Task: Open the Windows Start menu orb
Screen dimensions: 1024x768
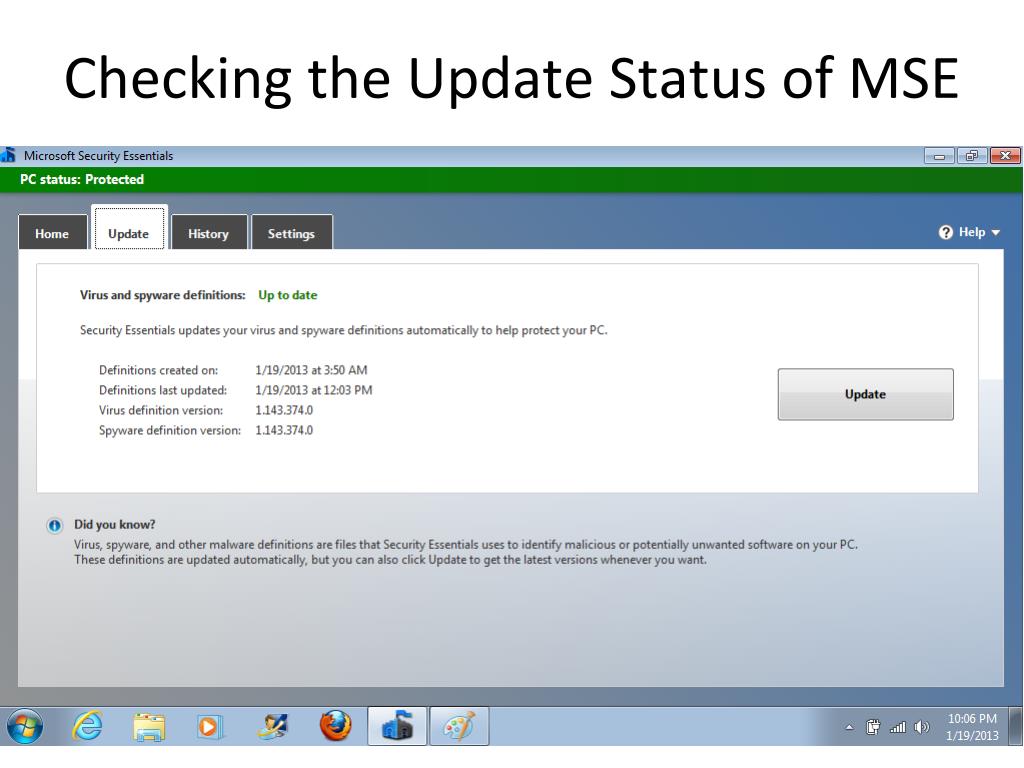Action: click(25, 726)
